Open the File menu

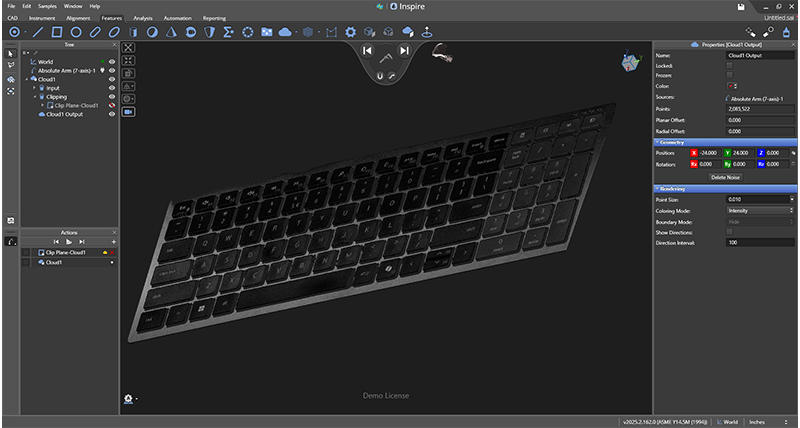[11, 6]
